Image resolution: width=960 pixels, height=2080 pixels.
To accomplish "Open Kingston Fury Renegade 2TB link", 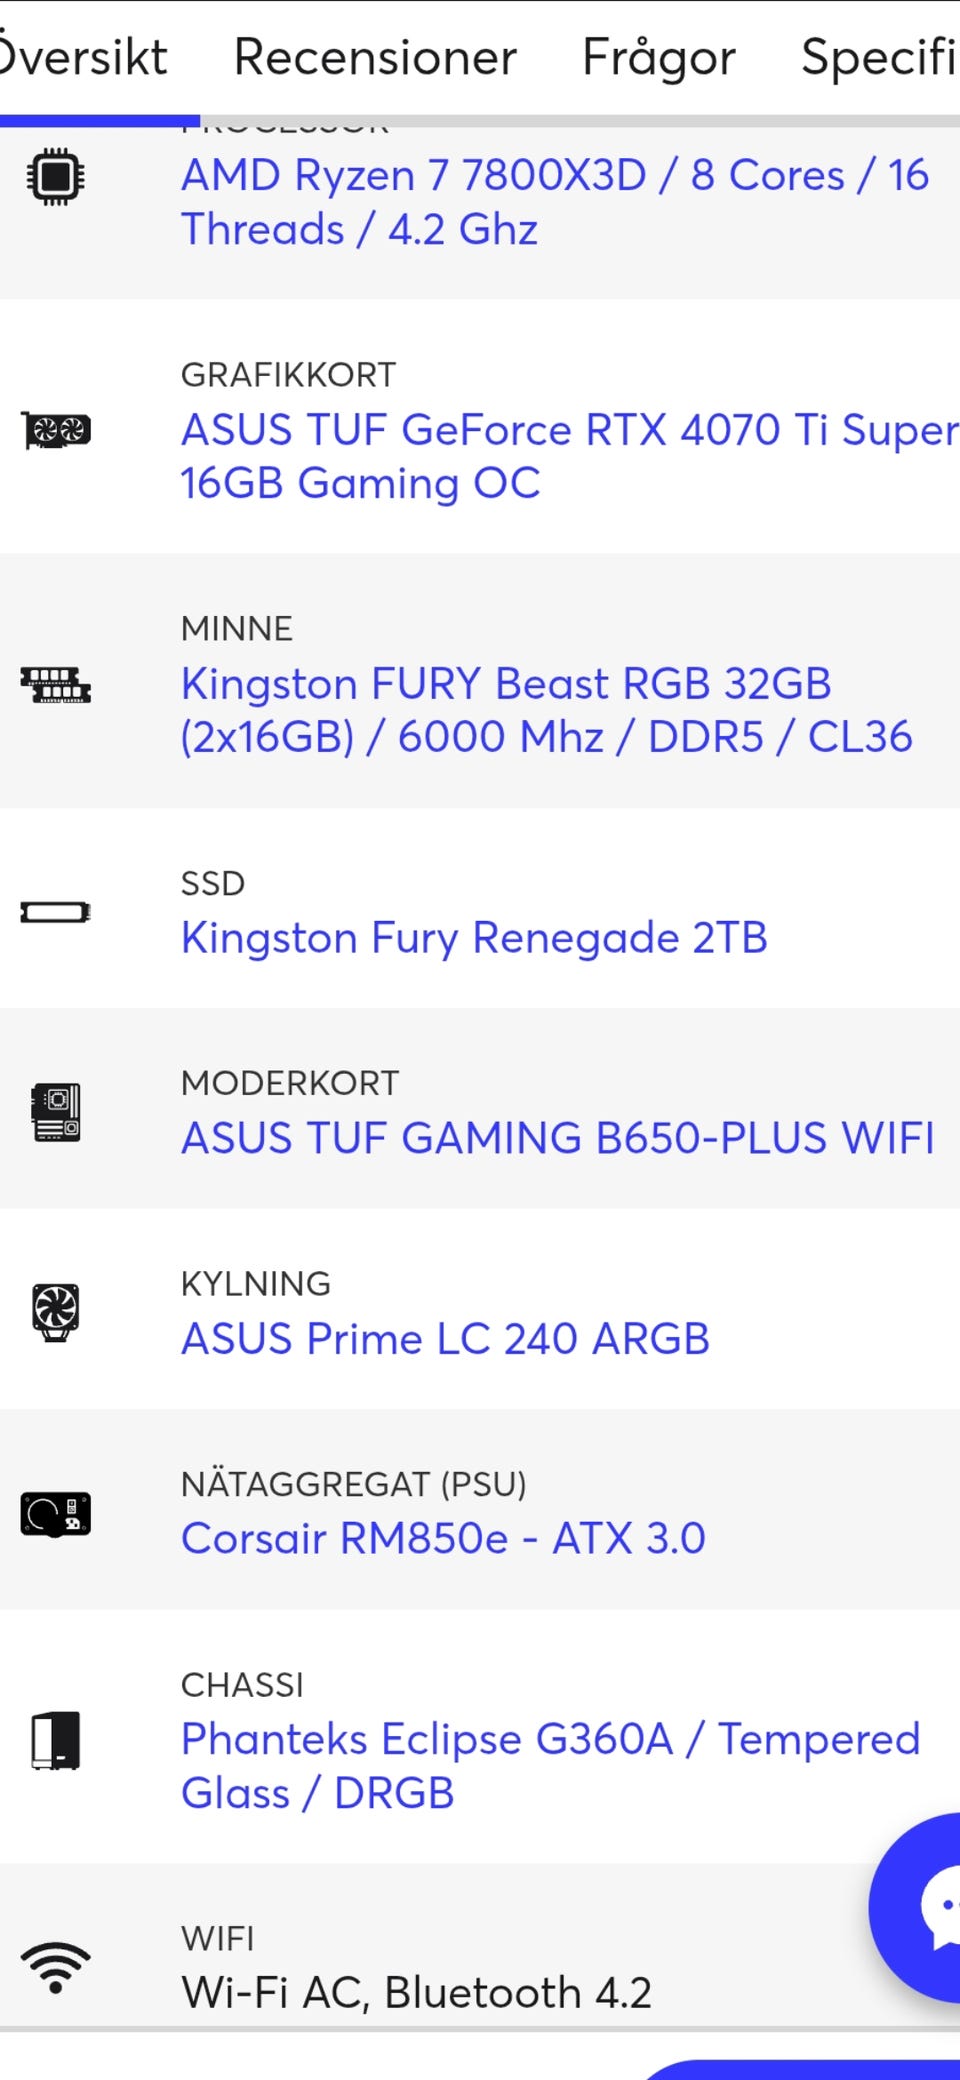I will [474, 938].
